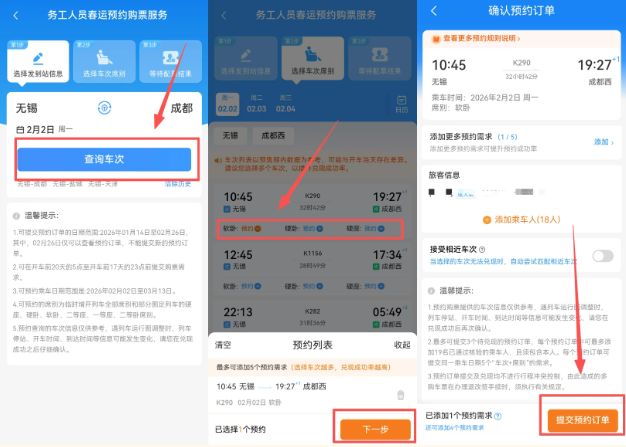This screenshot has height=447, width=626.
Task: Select 硬卧 option for K1156 train
Action: click(x=303, y=286)
